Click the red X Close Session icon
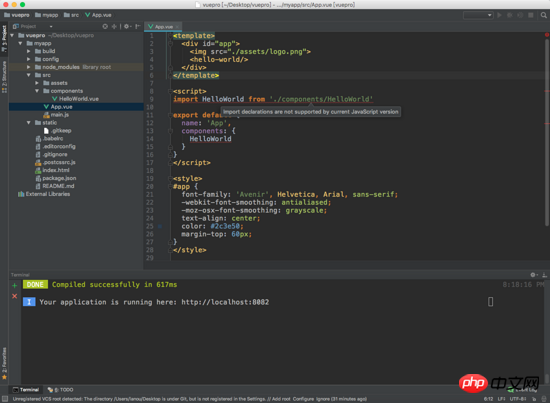Image resolution: width=550 pixels, height=403 pixels. tap(14, 296)
